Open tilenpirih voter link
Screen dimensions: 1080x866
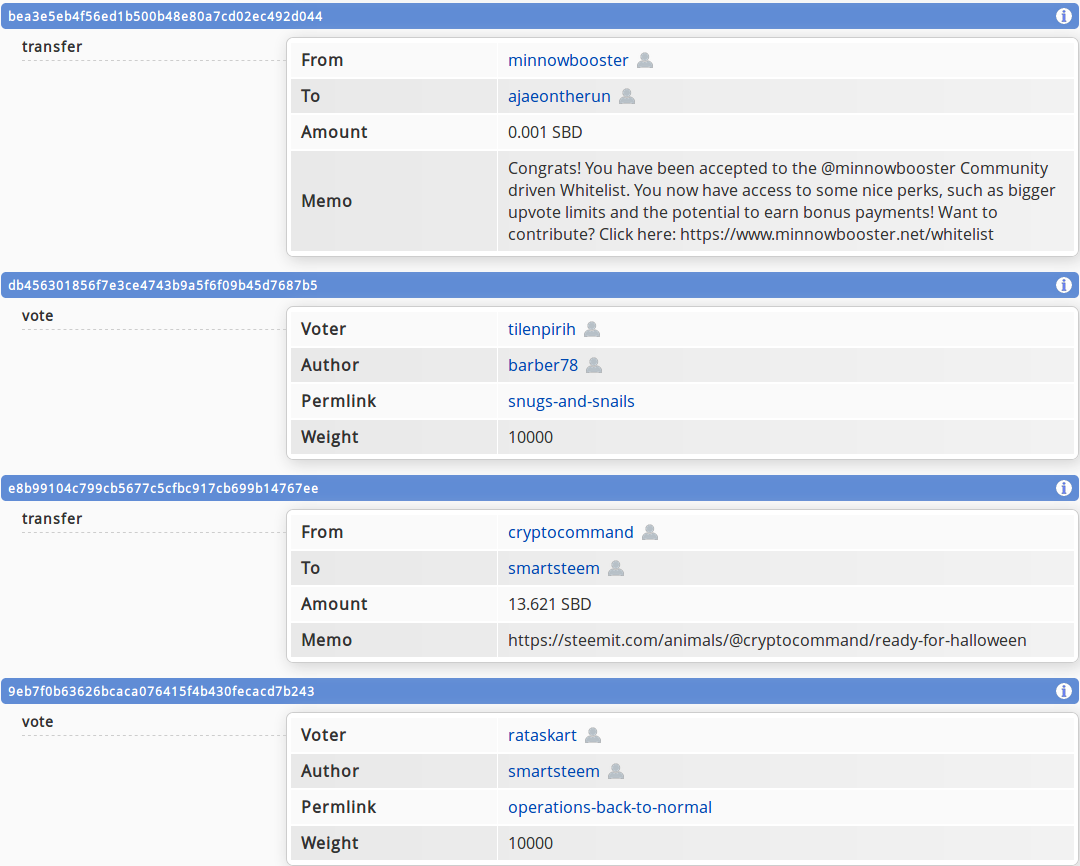(541, 329)
